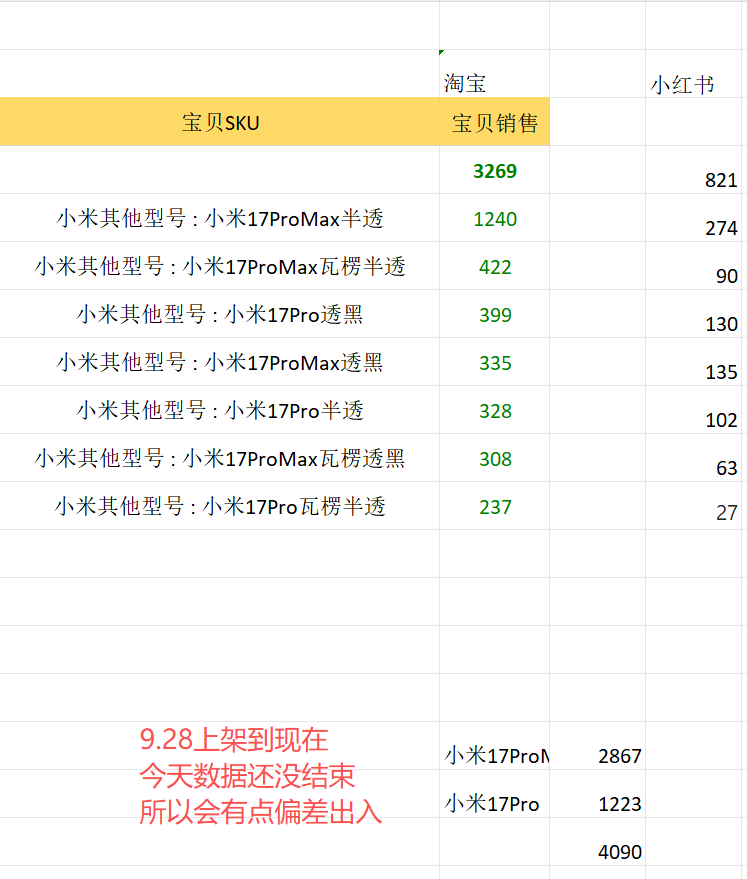747x879 pixels.
Task: Click the 淘宝 label cell
Action: [x=494, y=74]
